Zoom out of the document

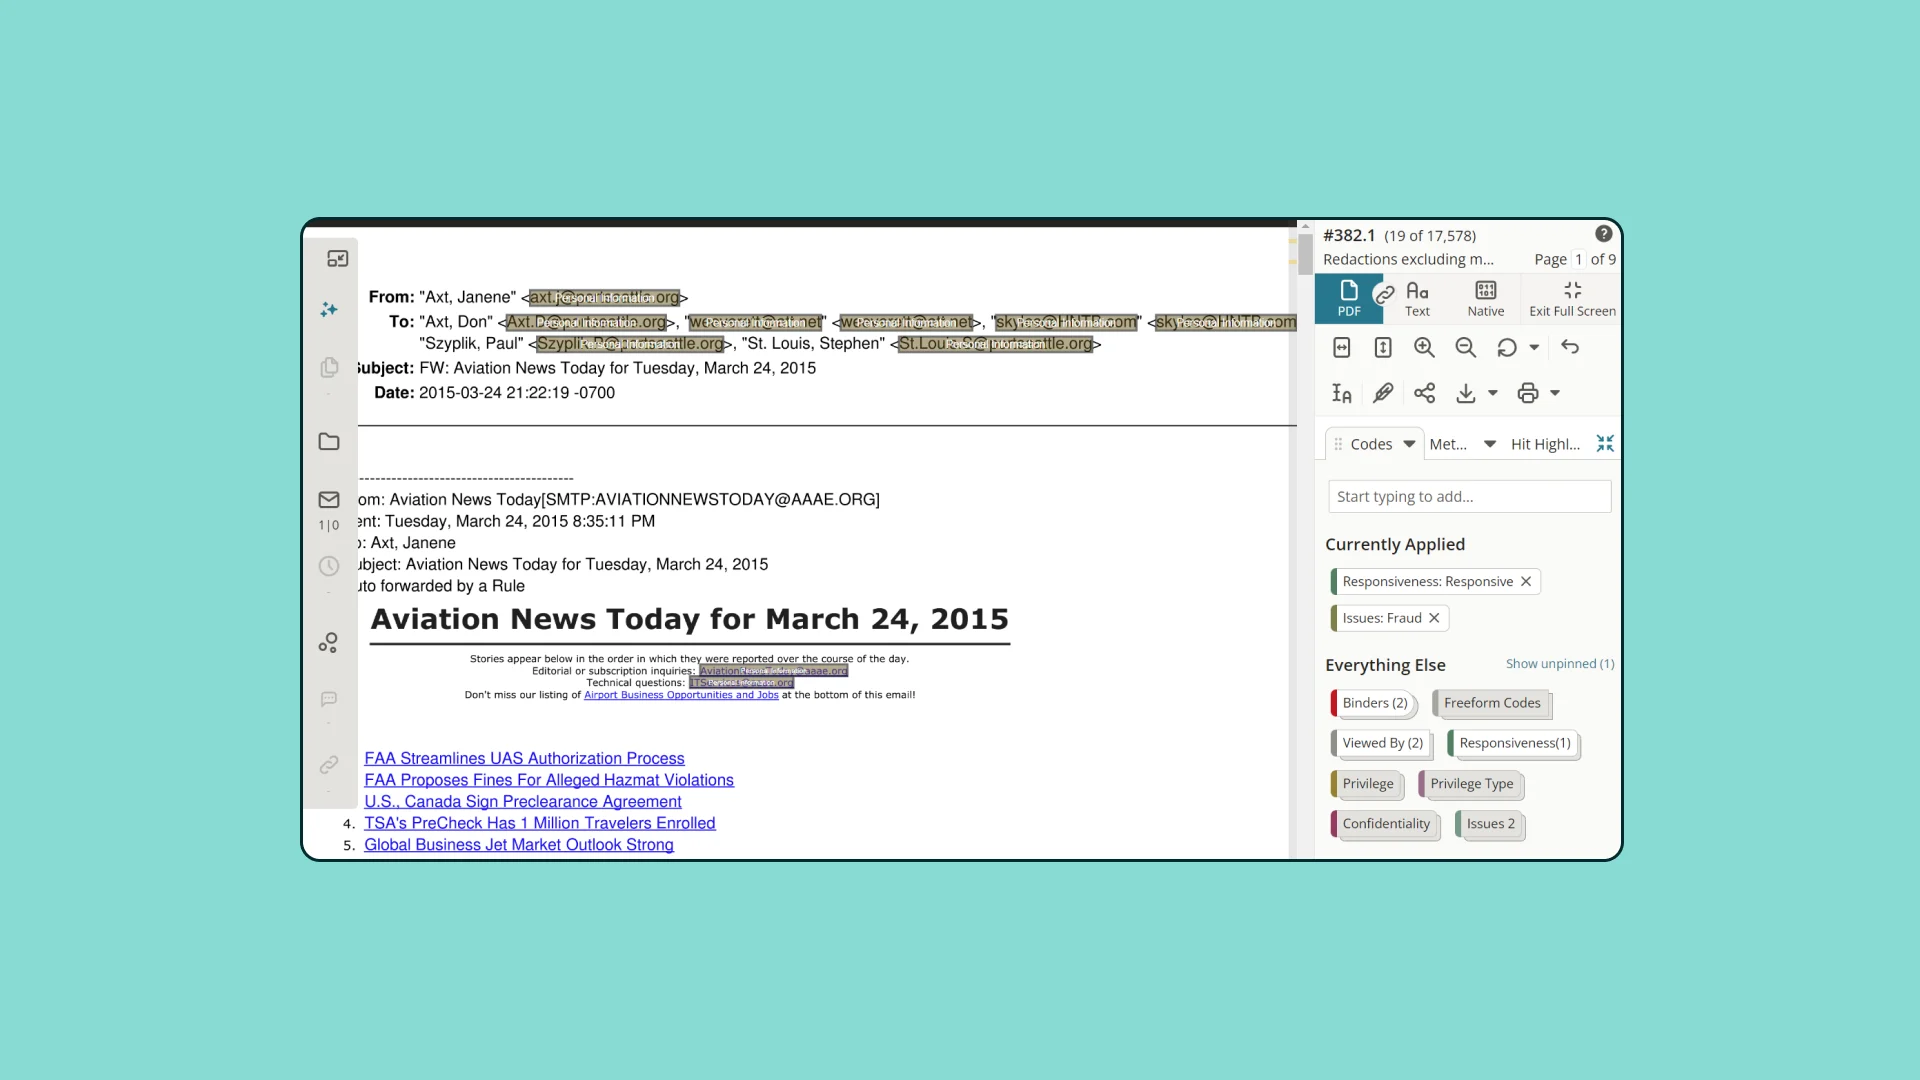[1465, 347]
